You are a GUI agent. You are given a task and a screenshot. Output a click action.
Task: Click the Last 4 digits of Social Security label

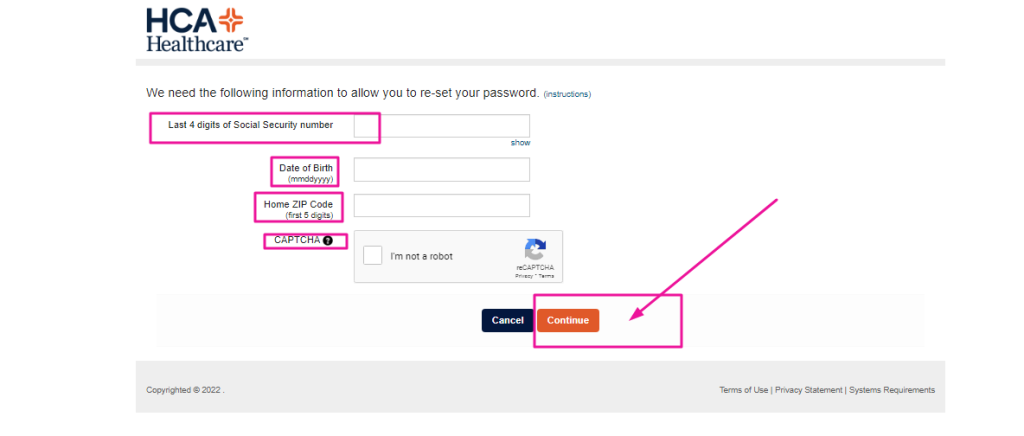tap(251, 125)
